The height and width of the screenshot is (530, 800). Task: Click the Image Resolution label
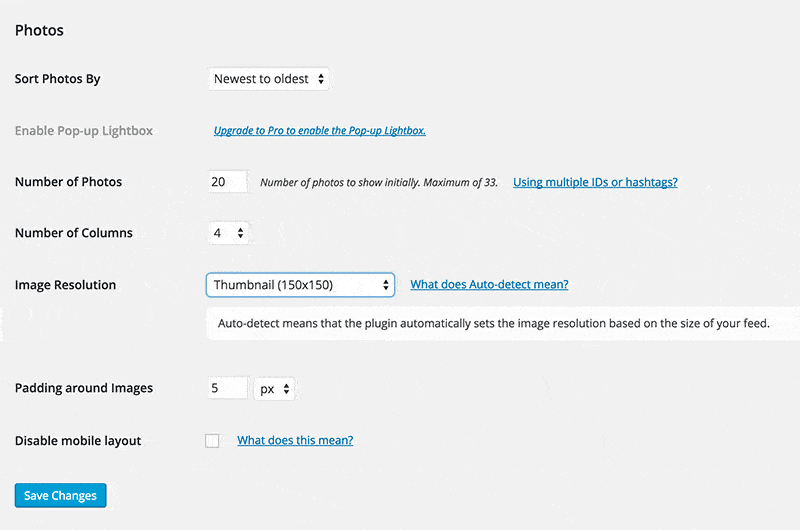[x=66, y=285]
